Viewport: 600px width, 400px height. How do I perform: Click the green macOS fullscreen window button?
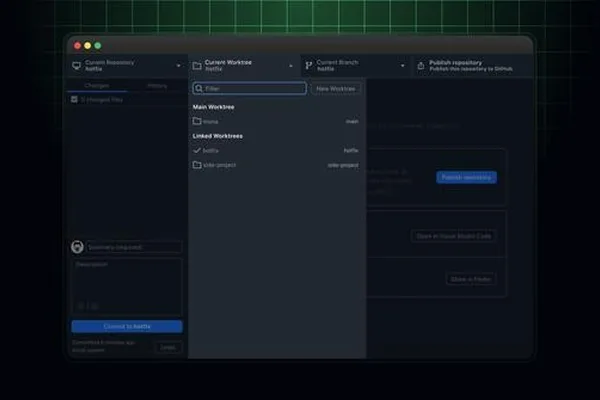coord(98,46)
